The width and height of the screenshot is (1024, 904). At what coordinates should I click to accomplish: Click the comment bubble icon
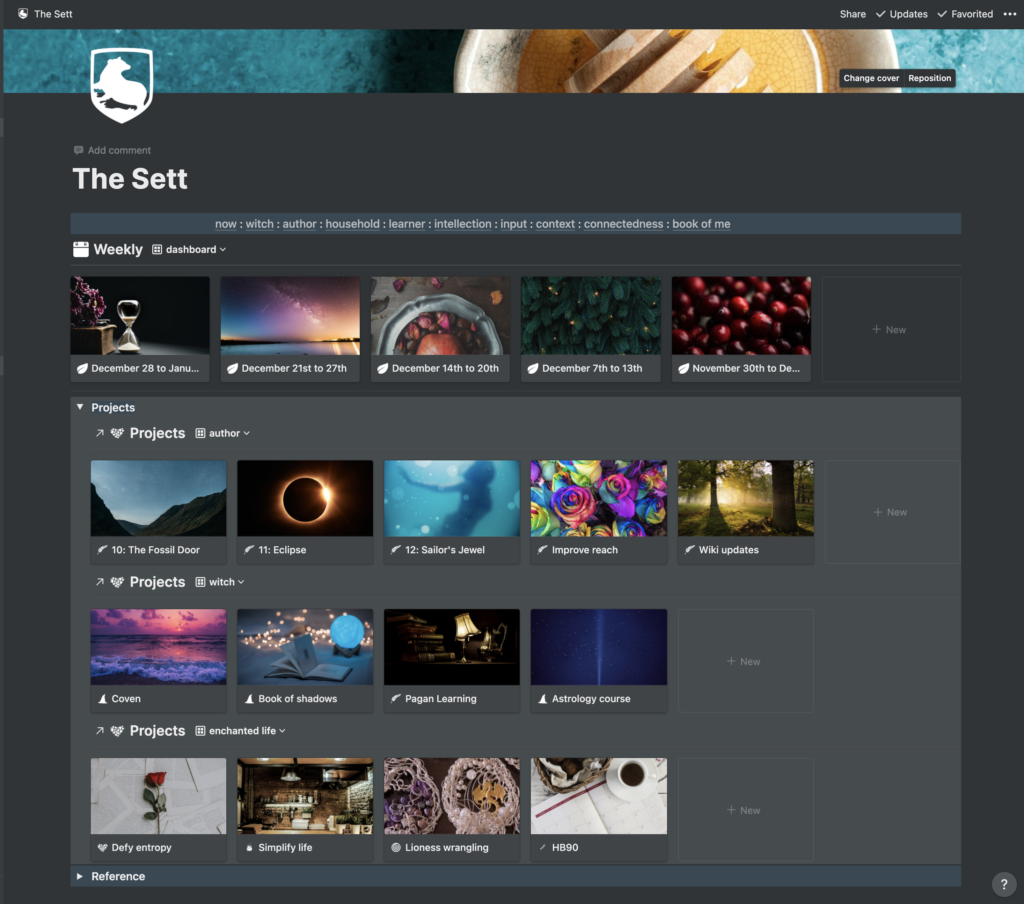(78, 150)
